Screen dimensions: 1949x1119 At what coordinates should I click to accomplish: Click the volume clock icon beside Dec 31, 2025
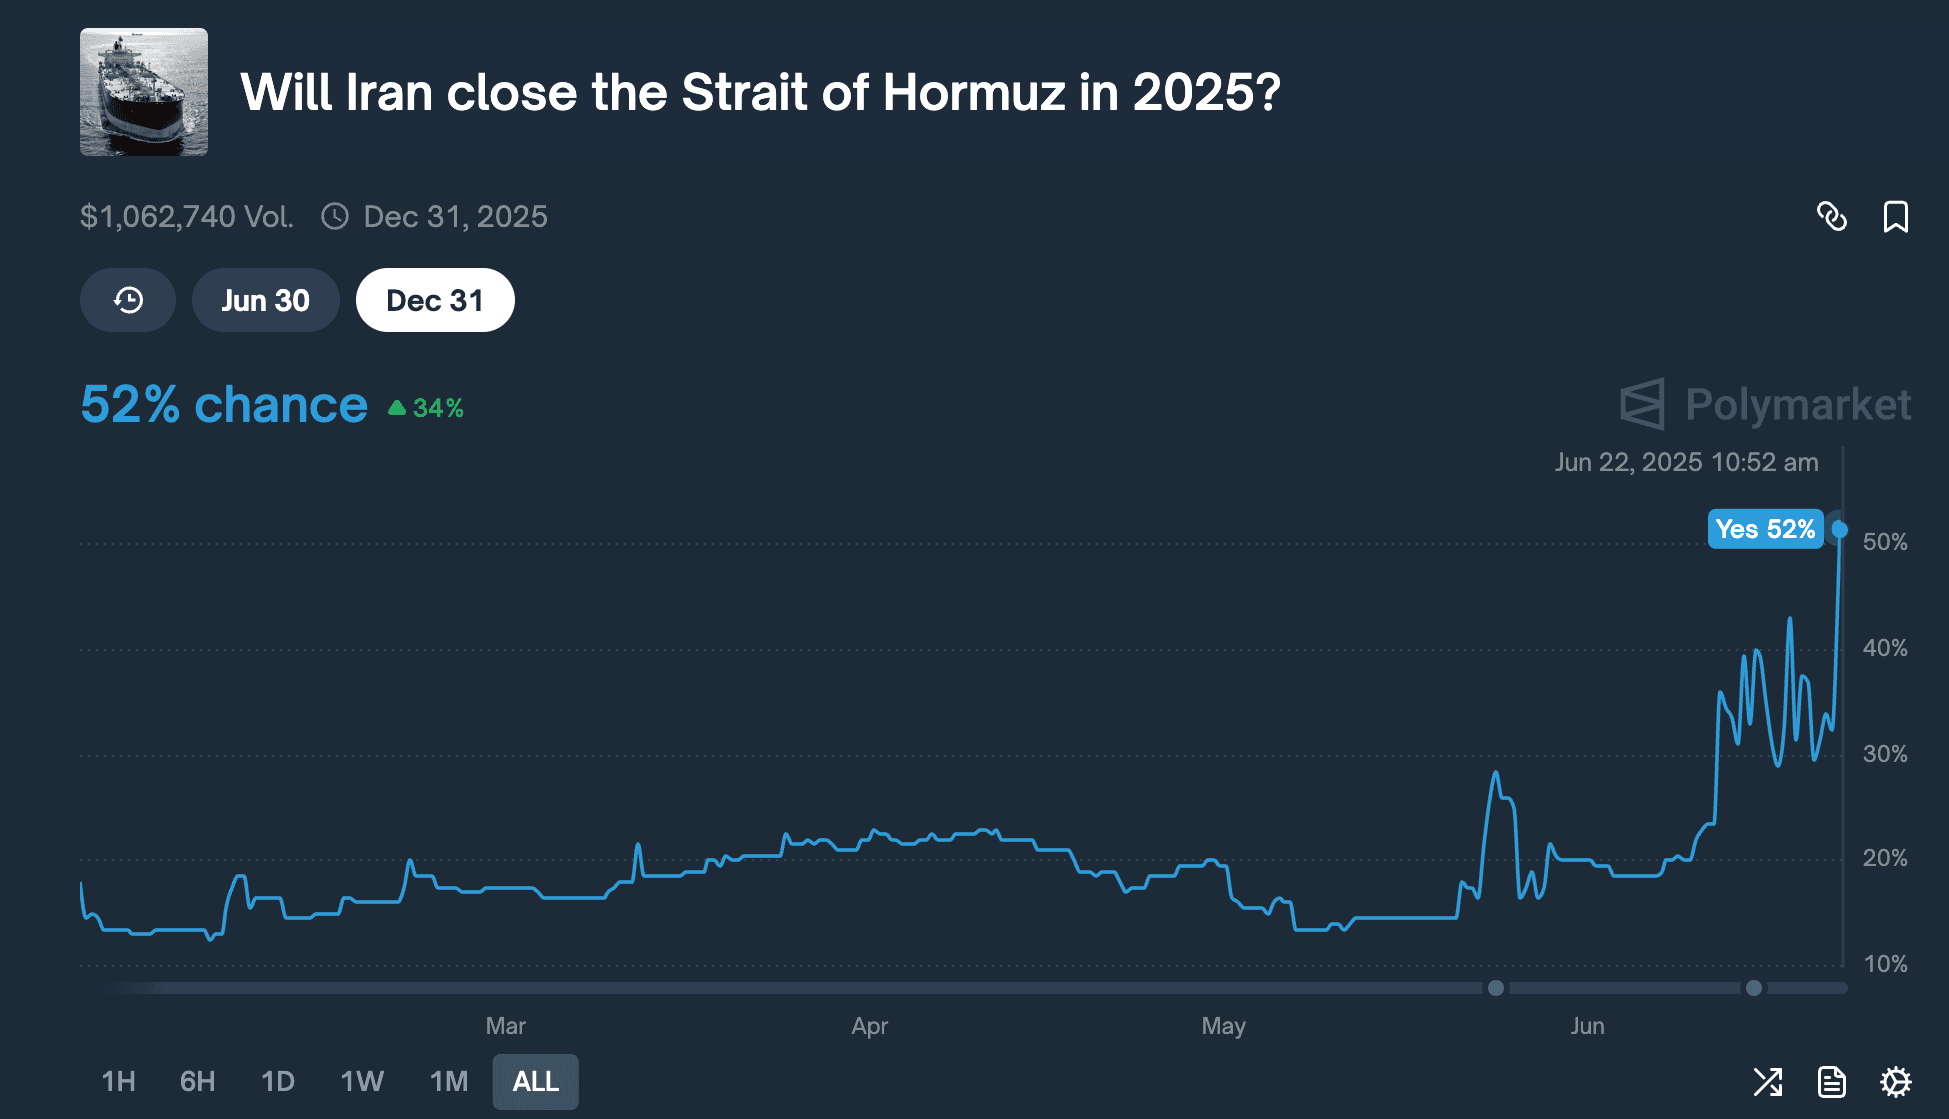[x=334, y=216]
